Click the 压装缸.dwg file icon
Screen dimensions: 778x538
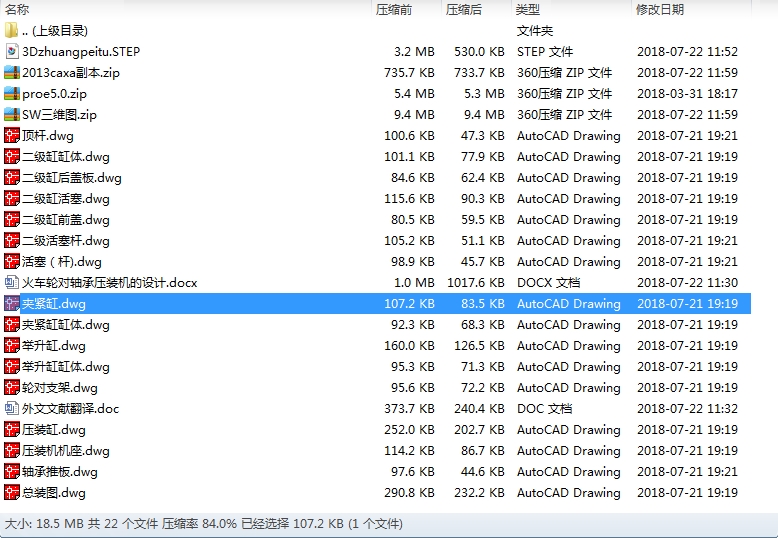click(11, 429)
